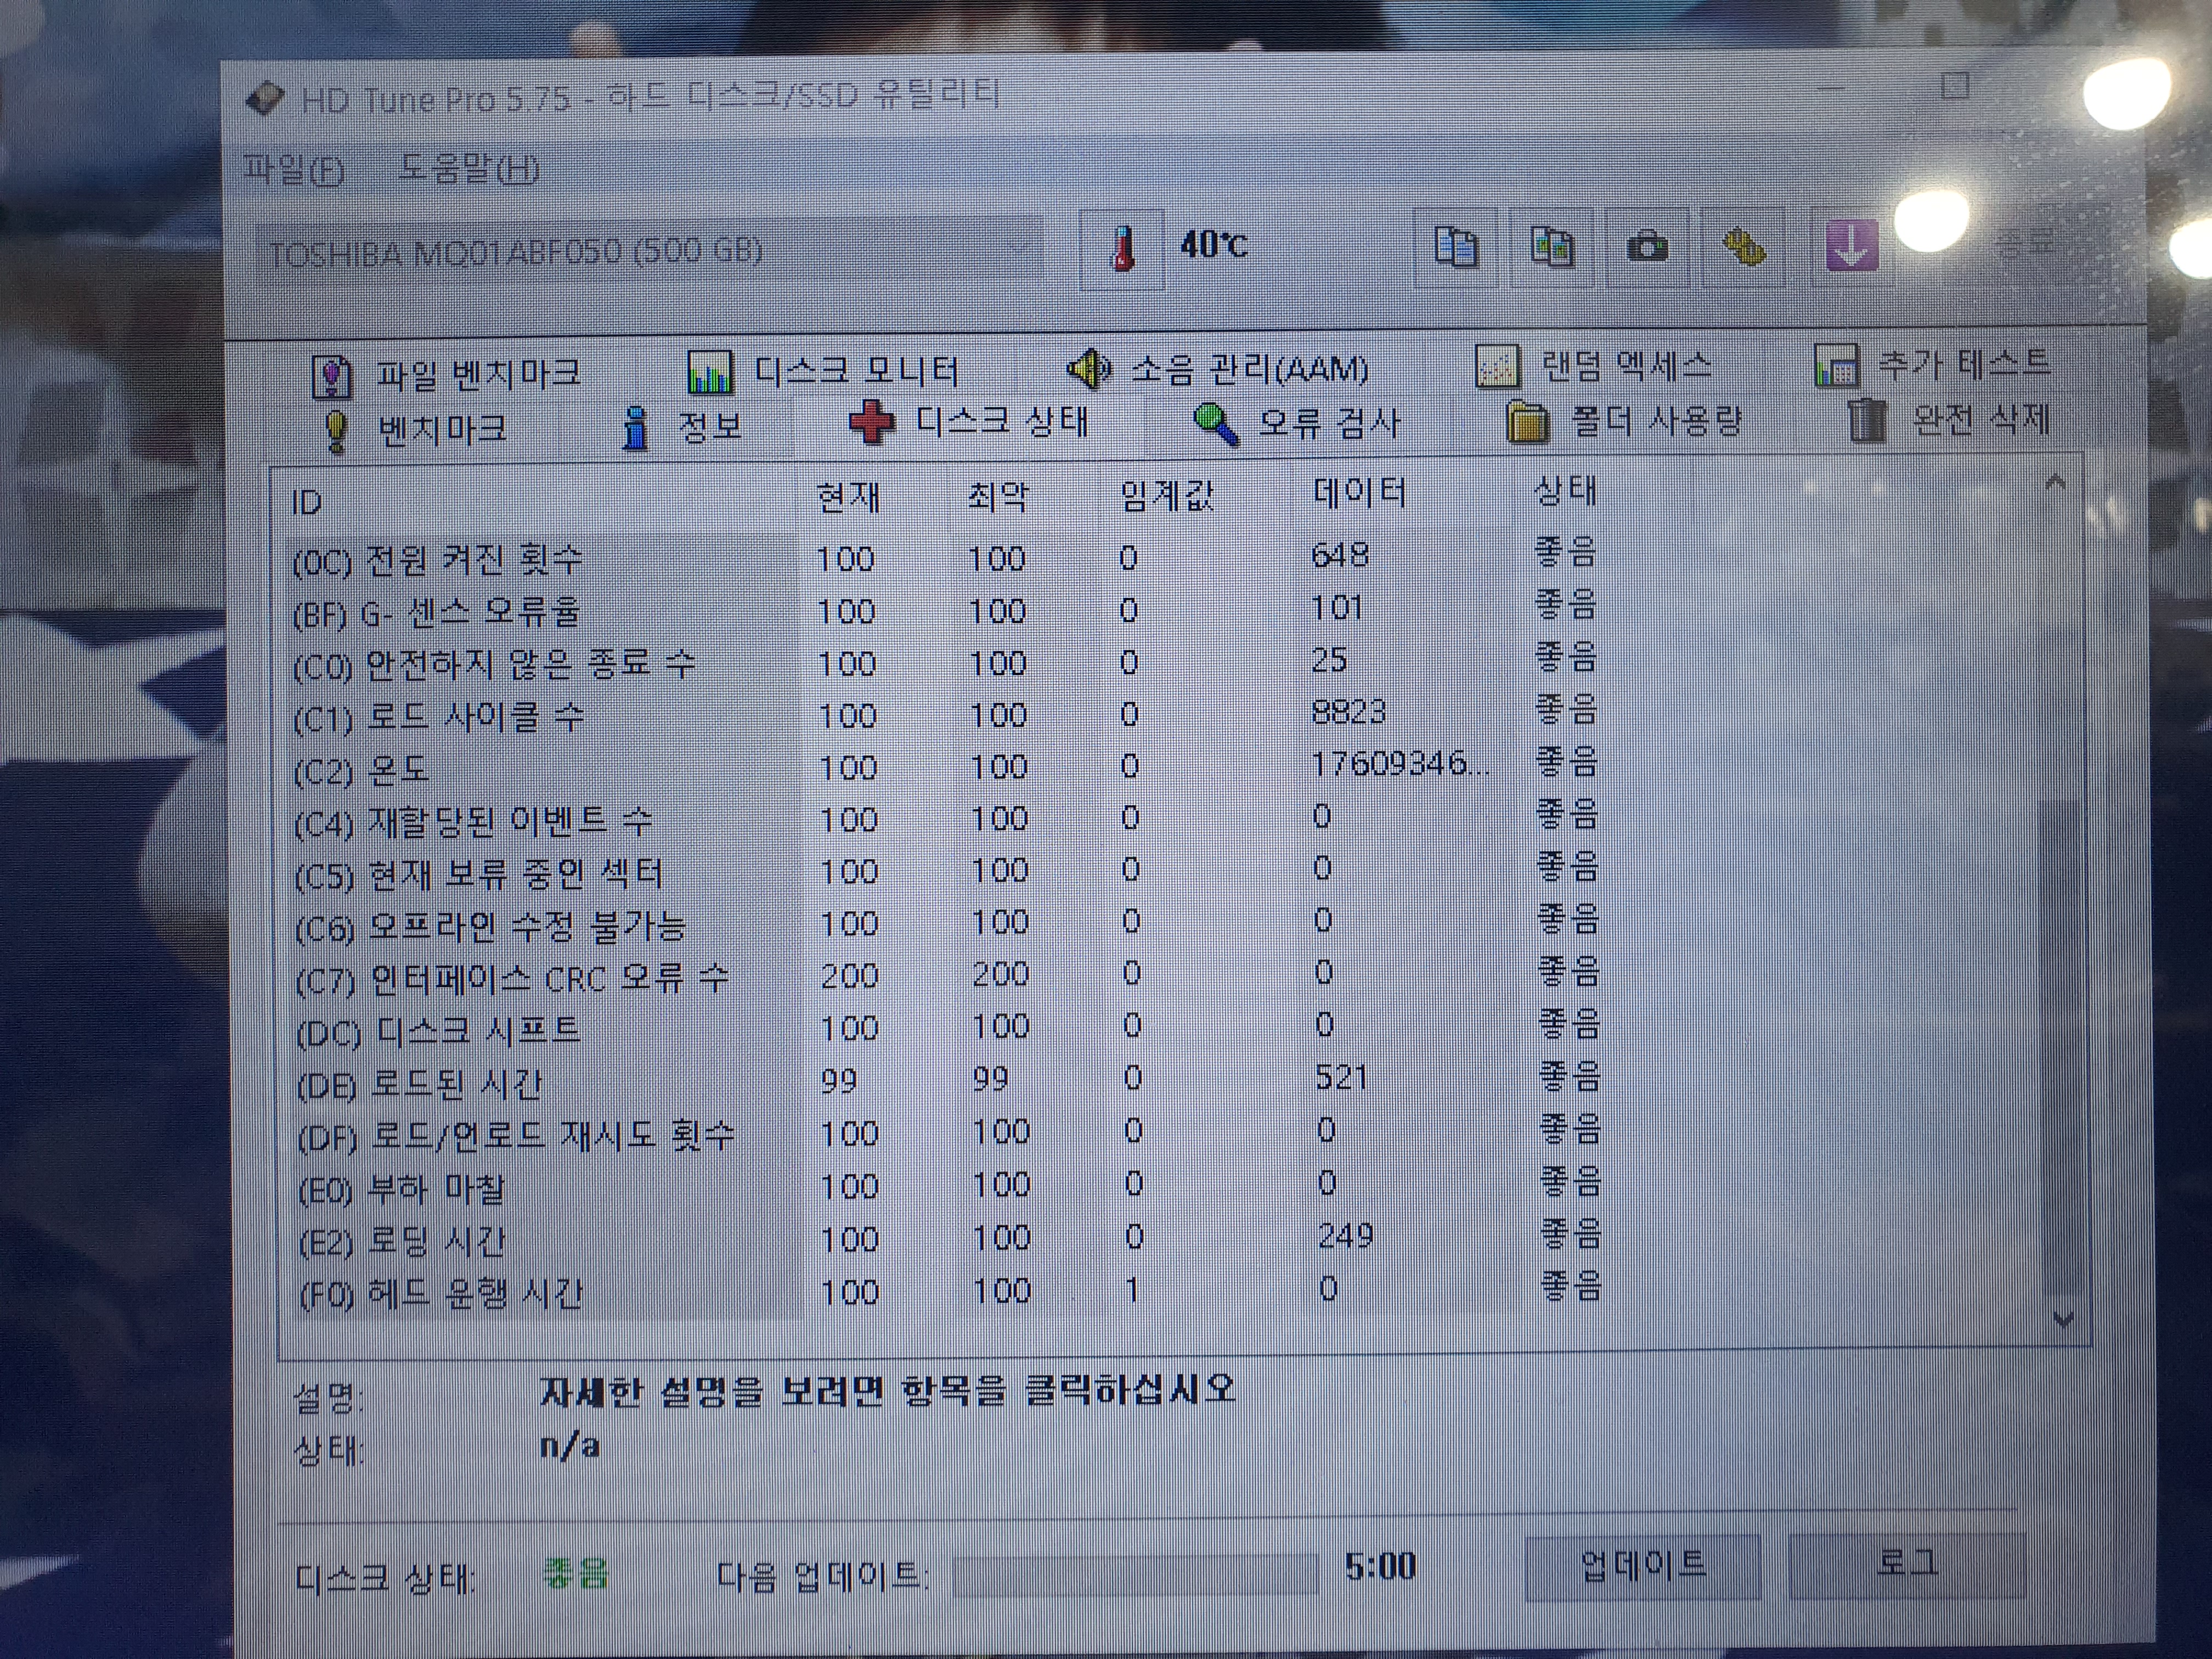
Task: Click the 다음 업데이트 progress bar
Action: coord(1135,1574)
